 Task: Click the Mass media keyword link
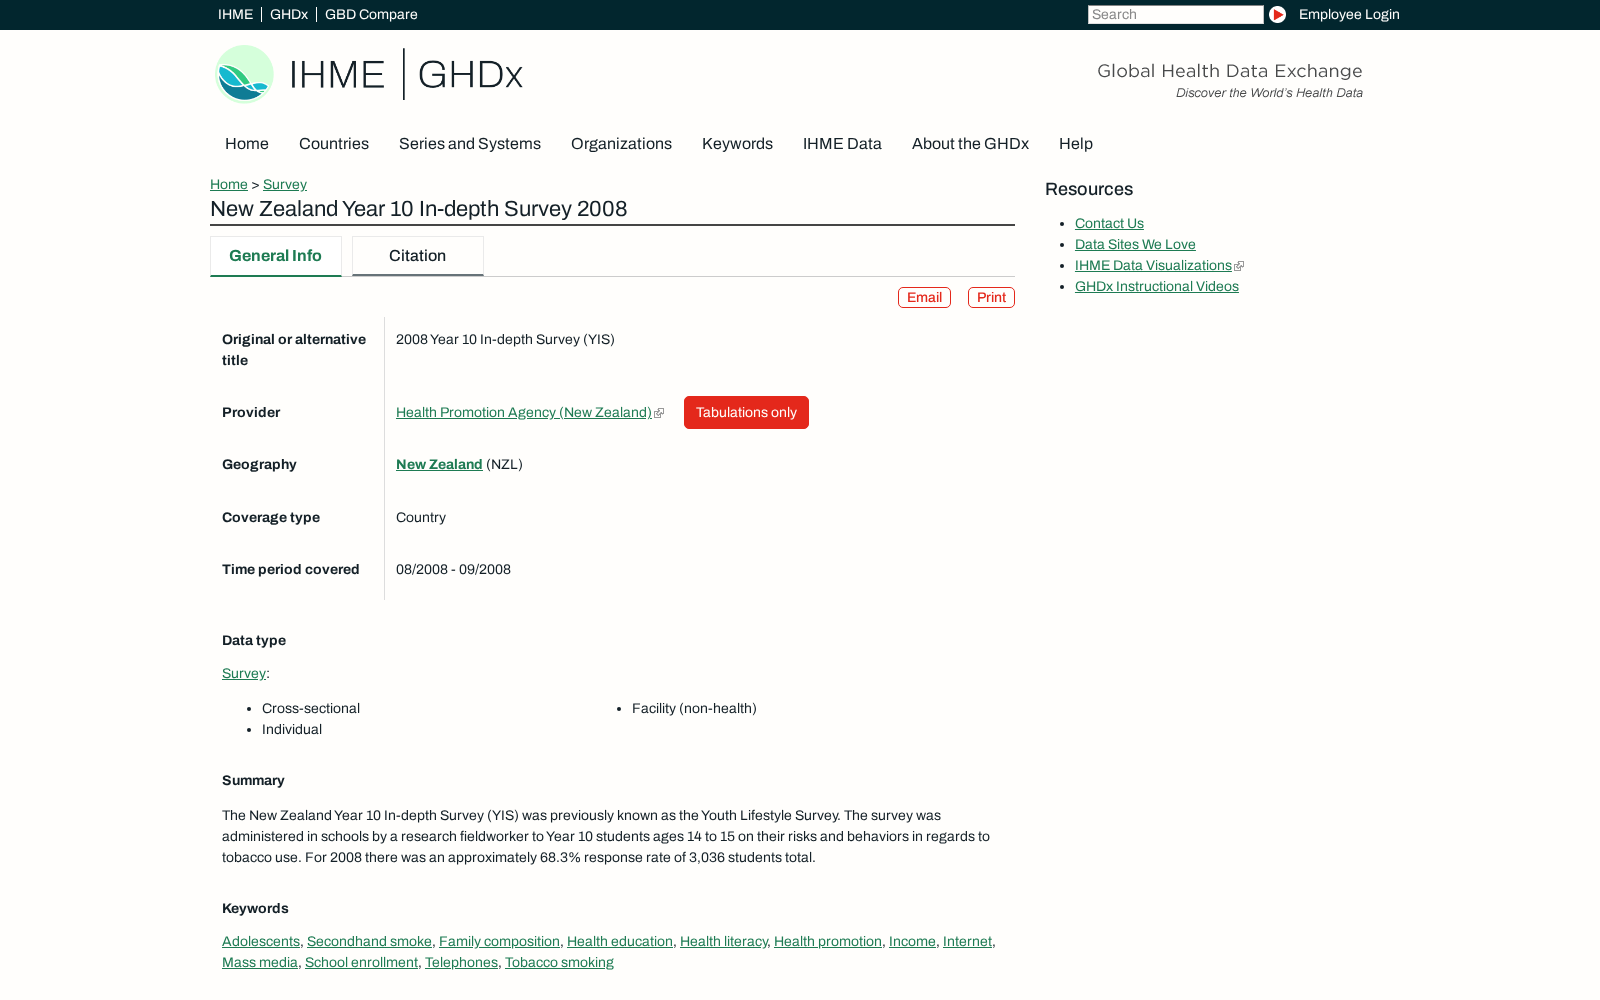[x=260, y=962]
